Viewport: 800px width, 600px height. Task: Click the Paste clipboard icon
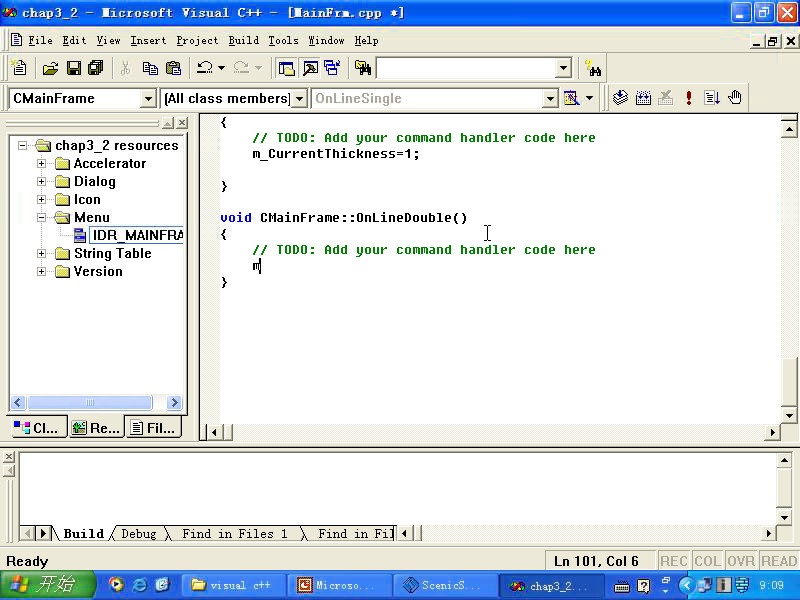tap(173, 68)
